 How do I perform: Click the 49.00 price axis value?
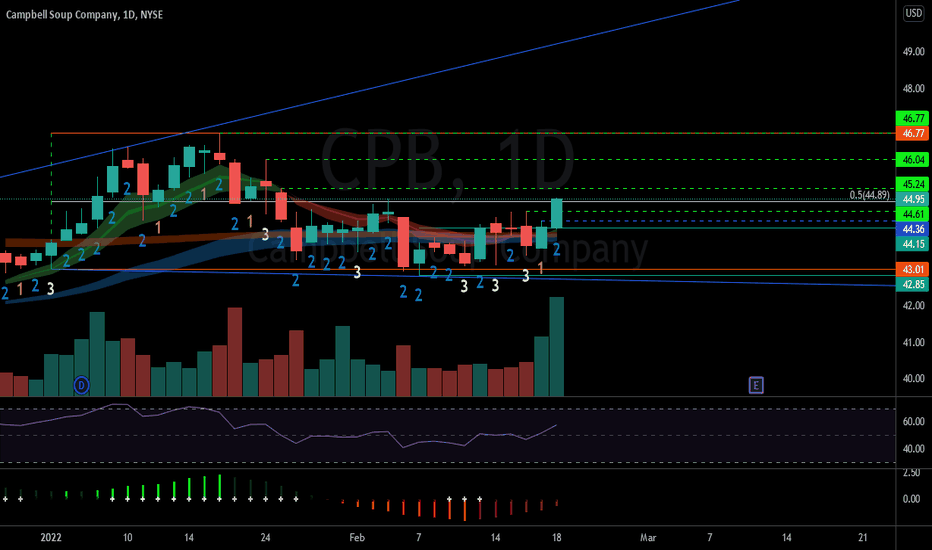[x=914, y=52]
